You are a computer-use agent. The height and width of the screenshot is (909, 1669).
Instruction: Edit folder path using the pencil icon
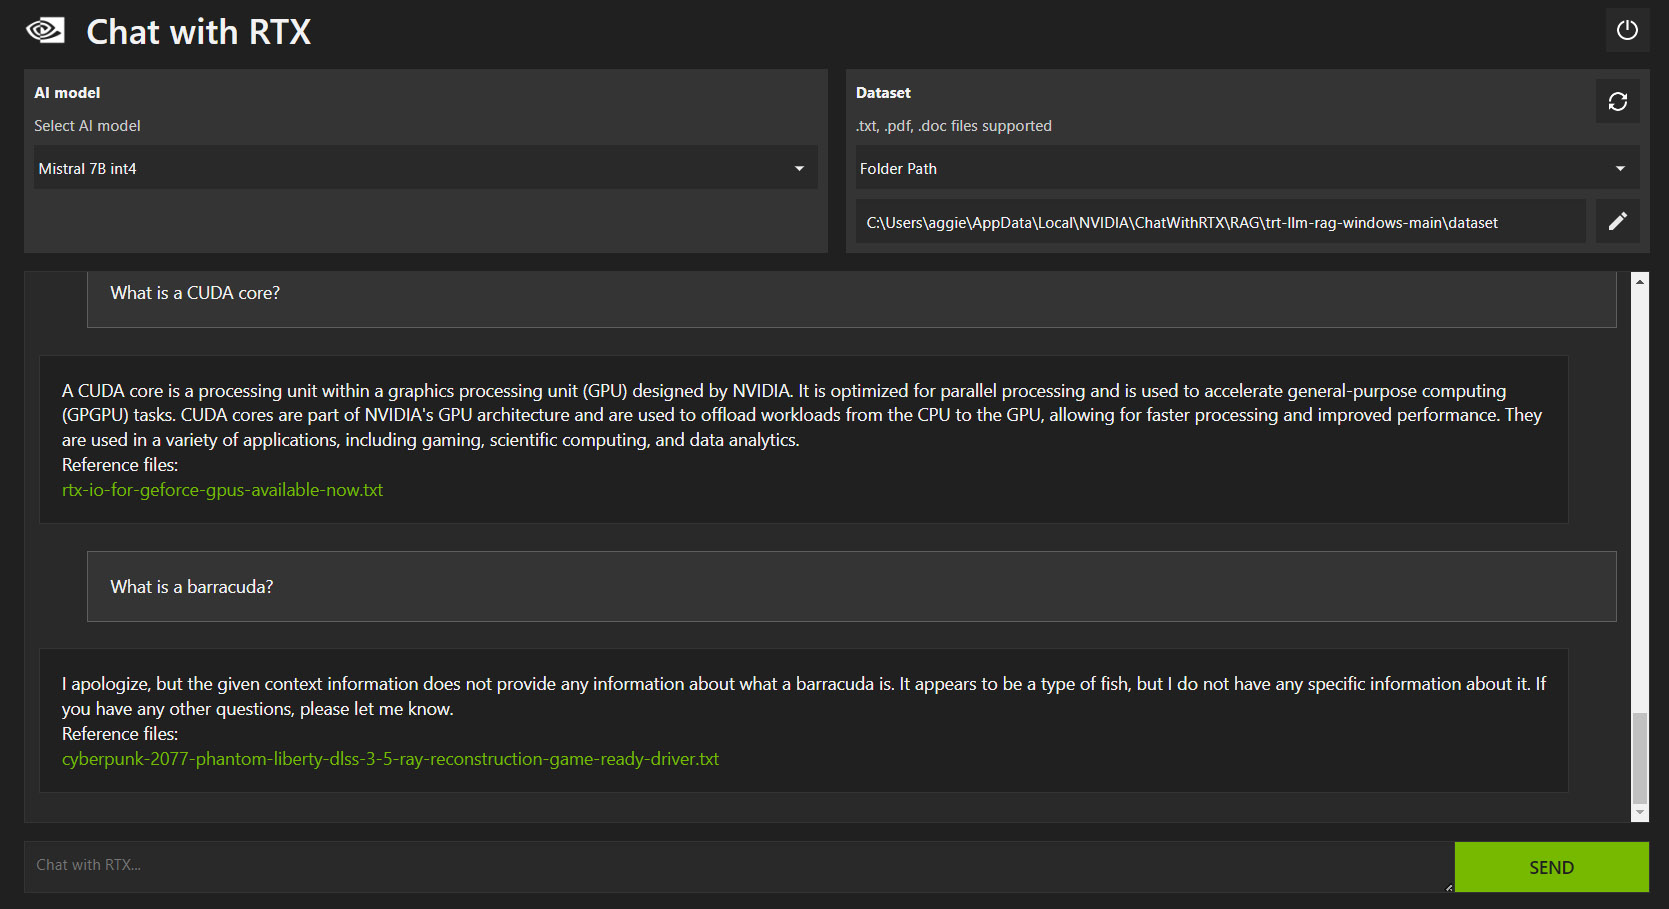pyautogui.click(x=1617, y=221)
